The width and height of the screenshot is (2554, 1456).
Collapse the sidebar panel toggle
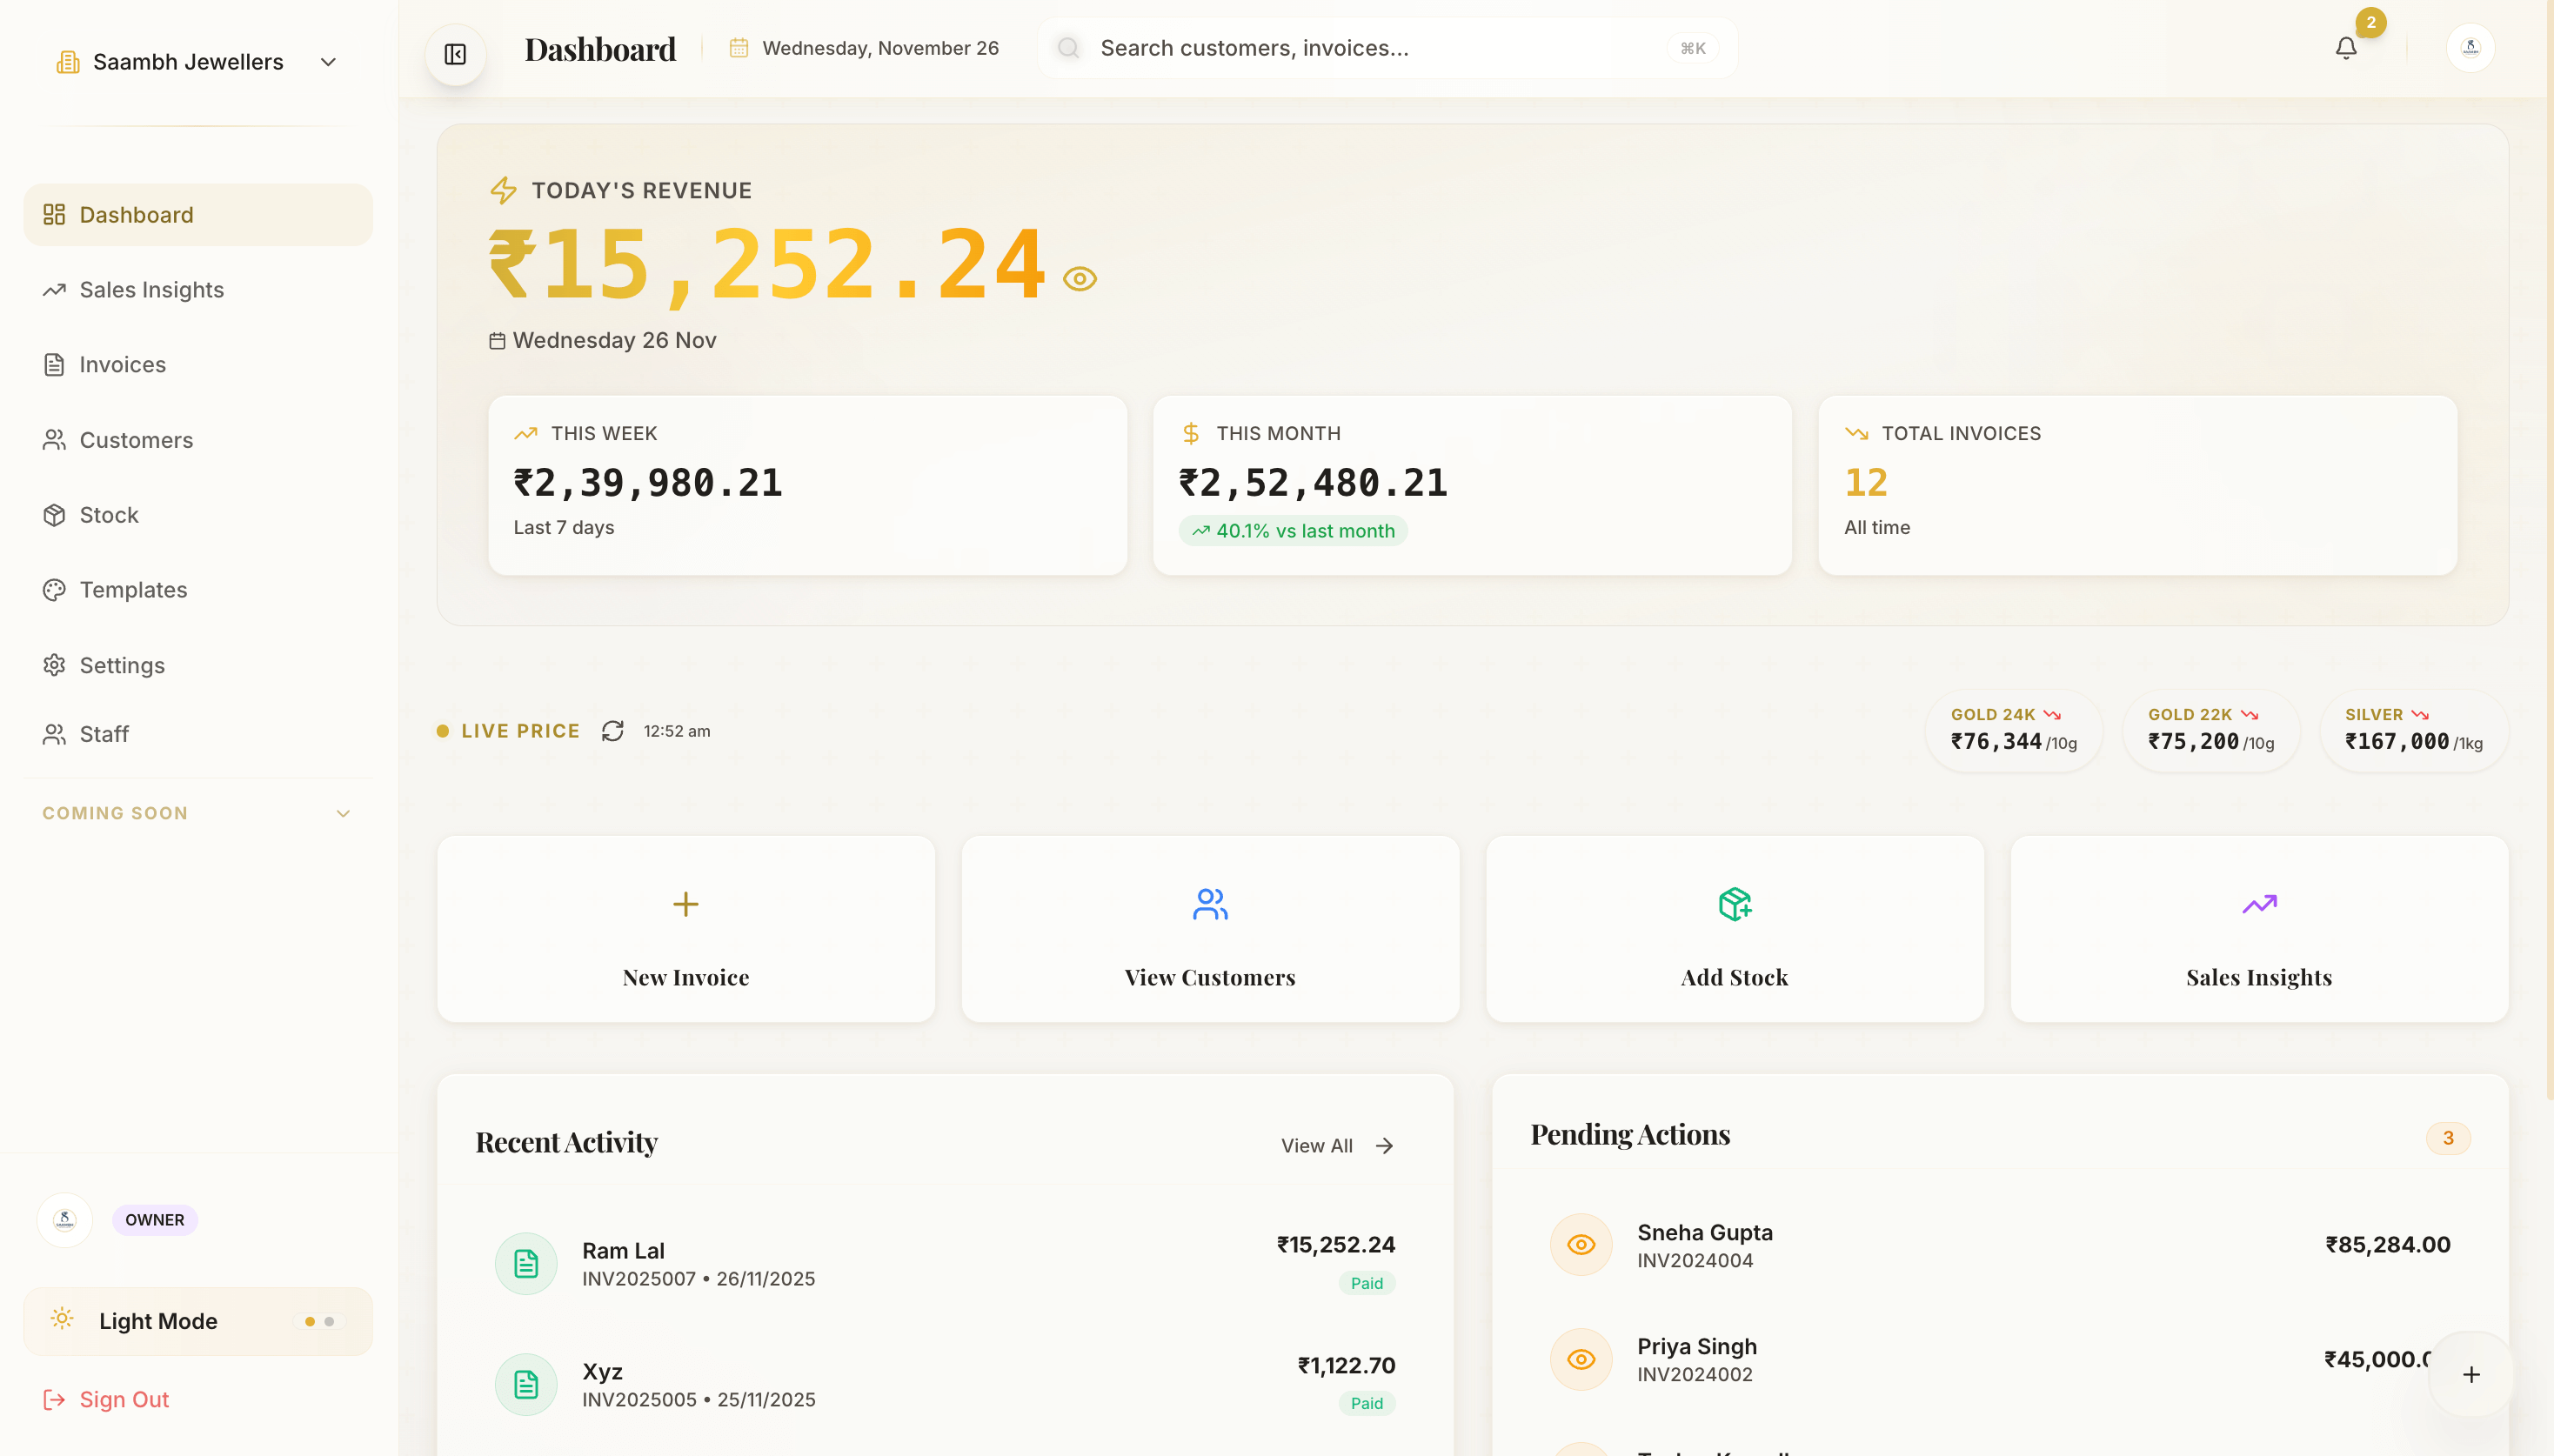(x=455, y=54)
